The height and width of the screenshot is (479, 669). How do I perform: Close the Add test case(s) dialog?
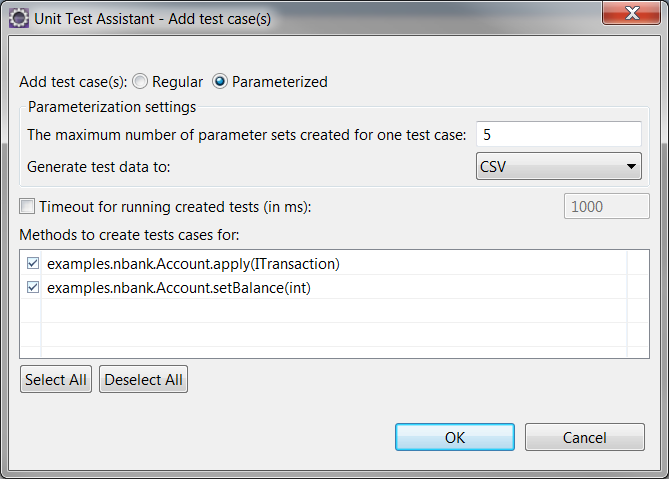pos(631,13)
